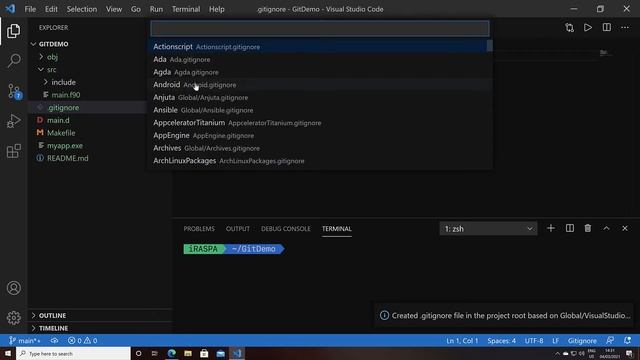The image size is (640, 360).
Task: Click the VS Code logo in title bar
Action: (10, 9)
